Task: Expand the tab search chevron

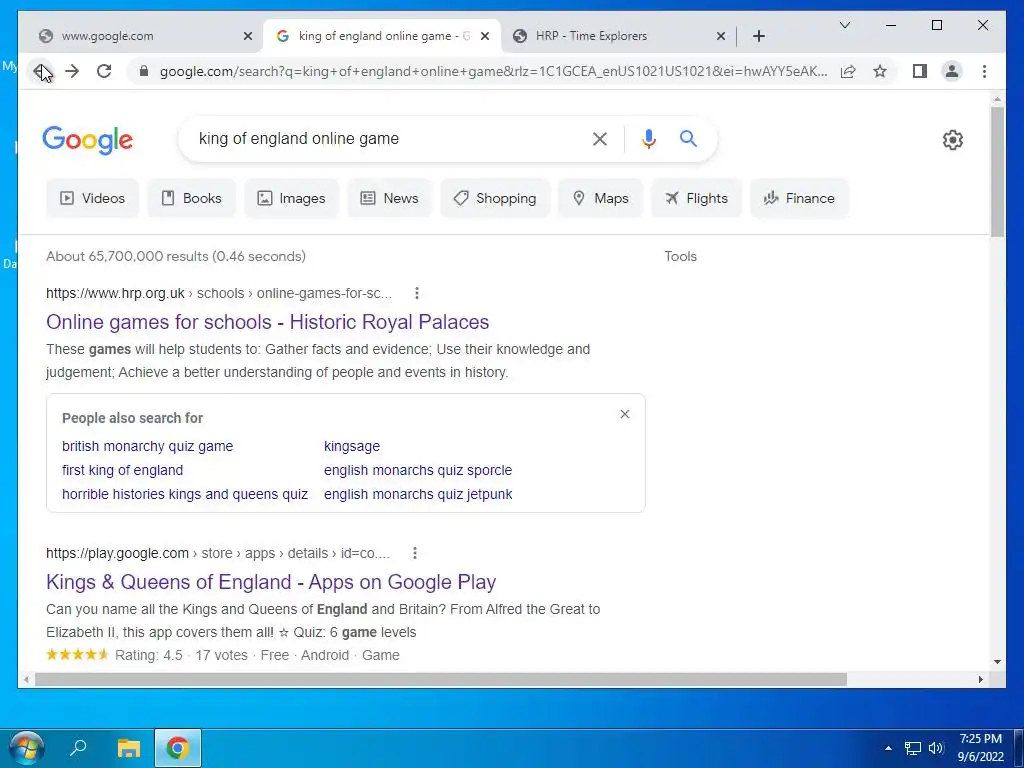Action: point(844,25)
